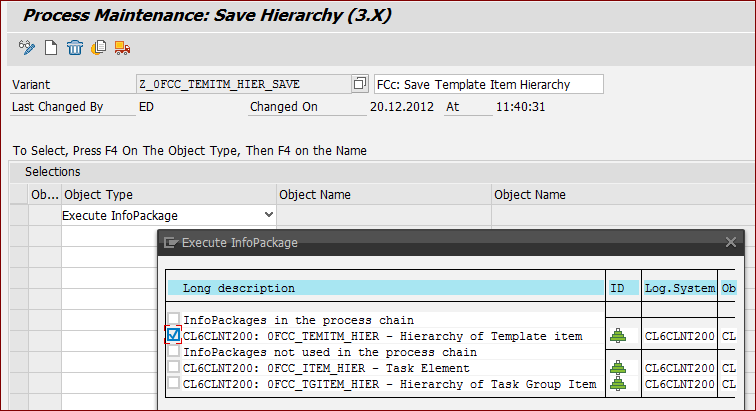Delete variant using the trash can icon
The image size is (756, 411).
(75, 48)
